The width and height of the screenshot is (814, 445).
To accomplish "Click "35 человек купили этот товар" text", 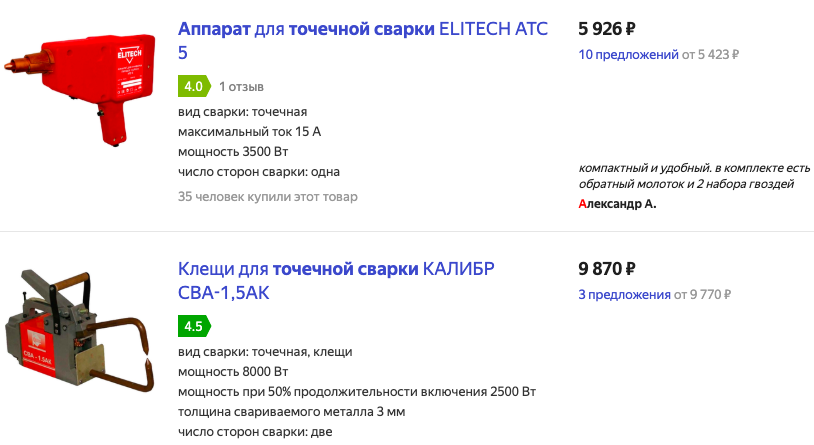I will [267, 196].
